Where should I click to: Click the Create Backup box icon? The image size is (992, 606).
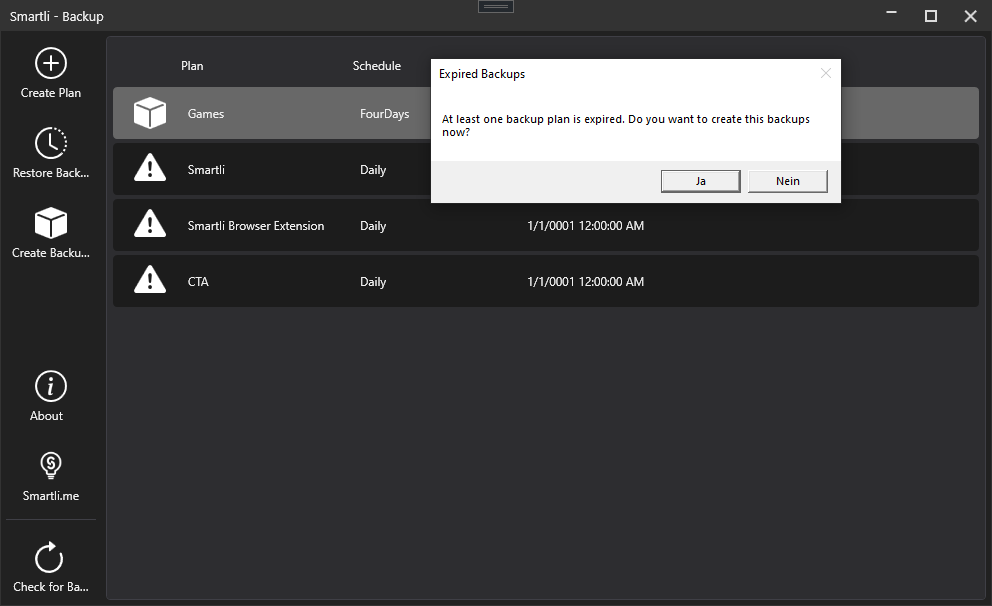(x=50, y=223)
